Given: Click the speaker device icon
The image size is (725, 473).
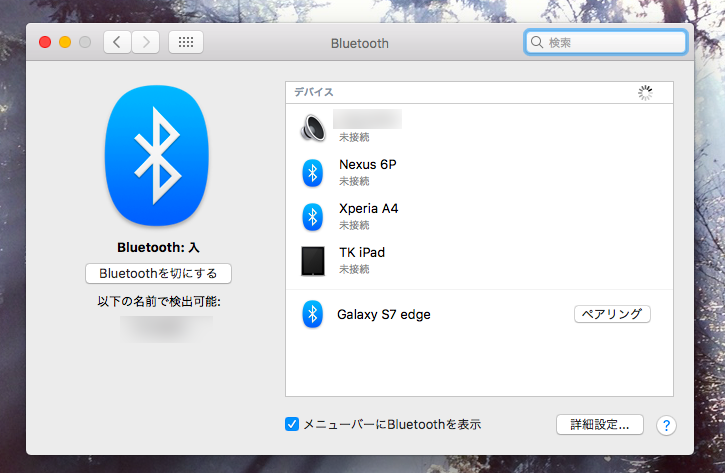Looking at the screenshot, I should pyautogui.click(x=313, y=128).
